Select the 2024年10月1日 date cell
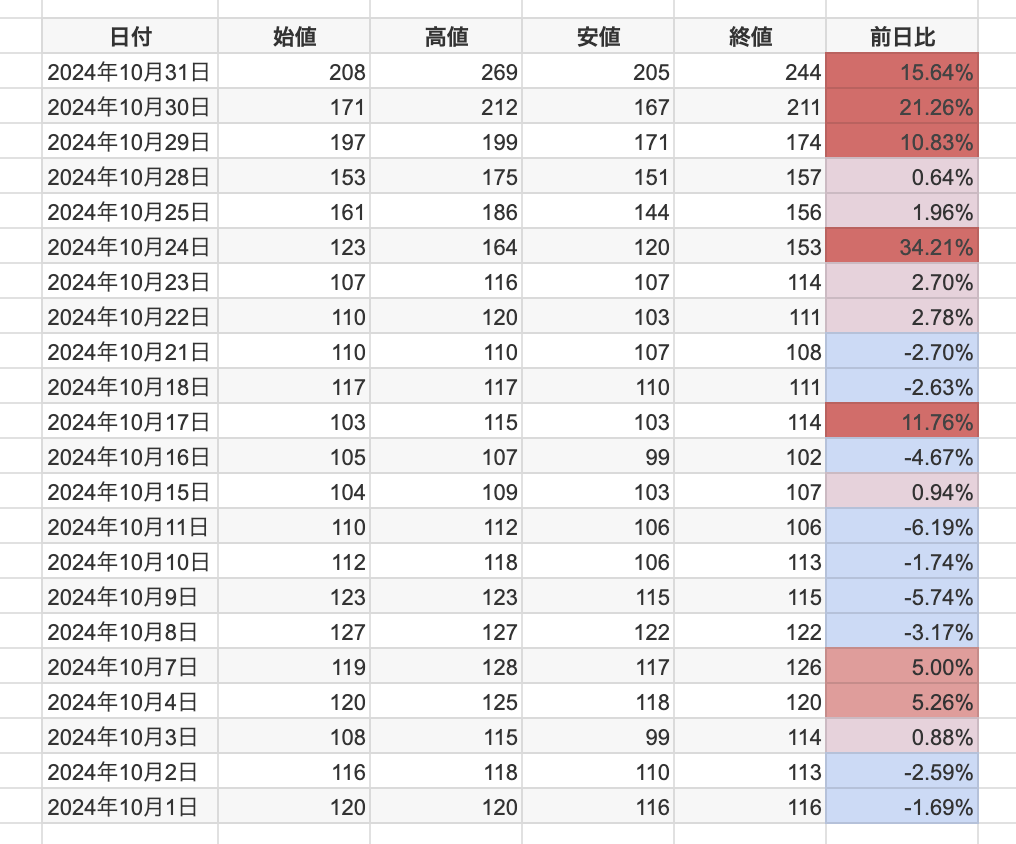1016x844 pixels. [130, 807]
